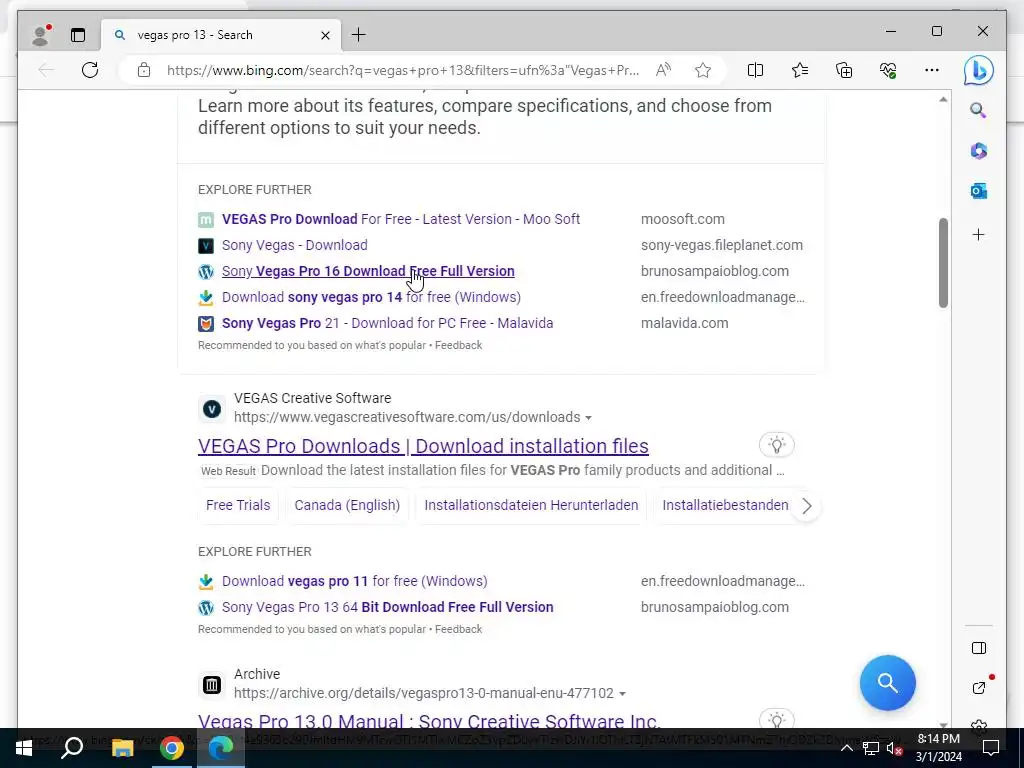Expand vegascreativesoftware.com URL dropdown arrow
This screenshot has width=1024, height=768.
[588, 417]
